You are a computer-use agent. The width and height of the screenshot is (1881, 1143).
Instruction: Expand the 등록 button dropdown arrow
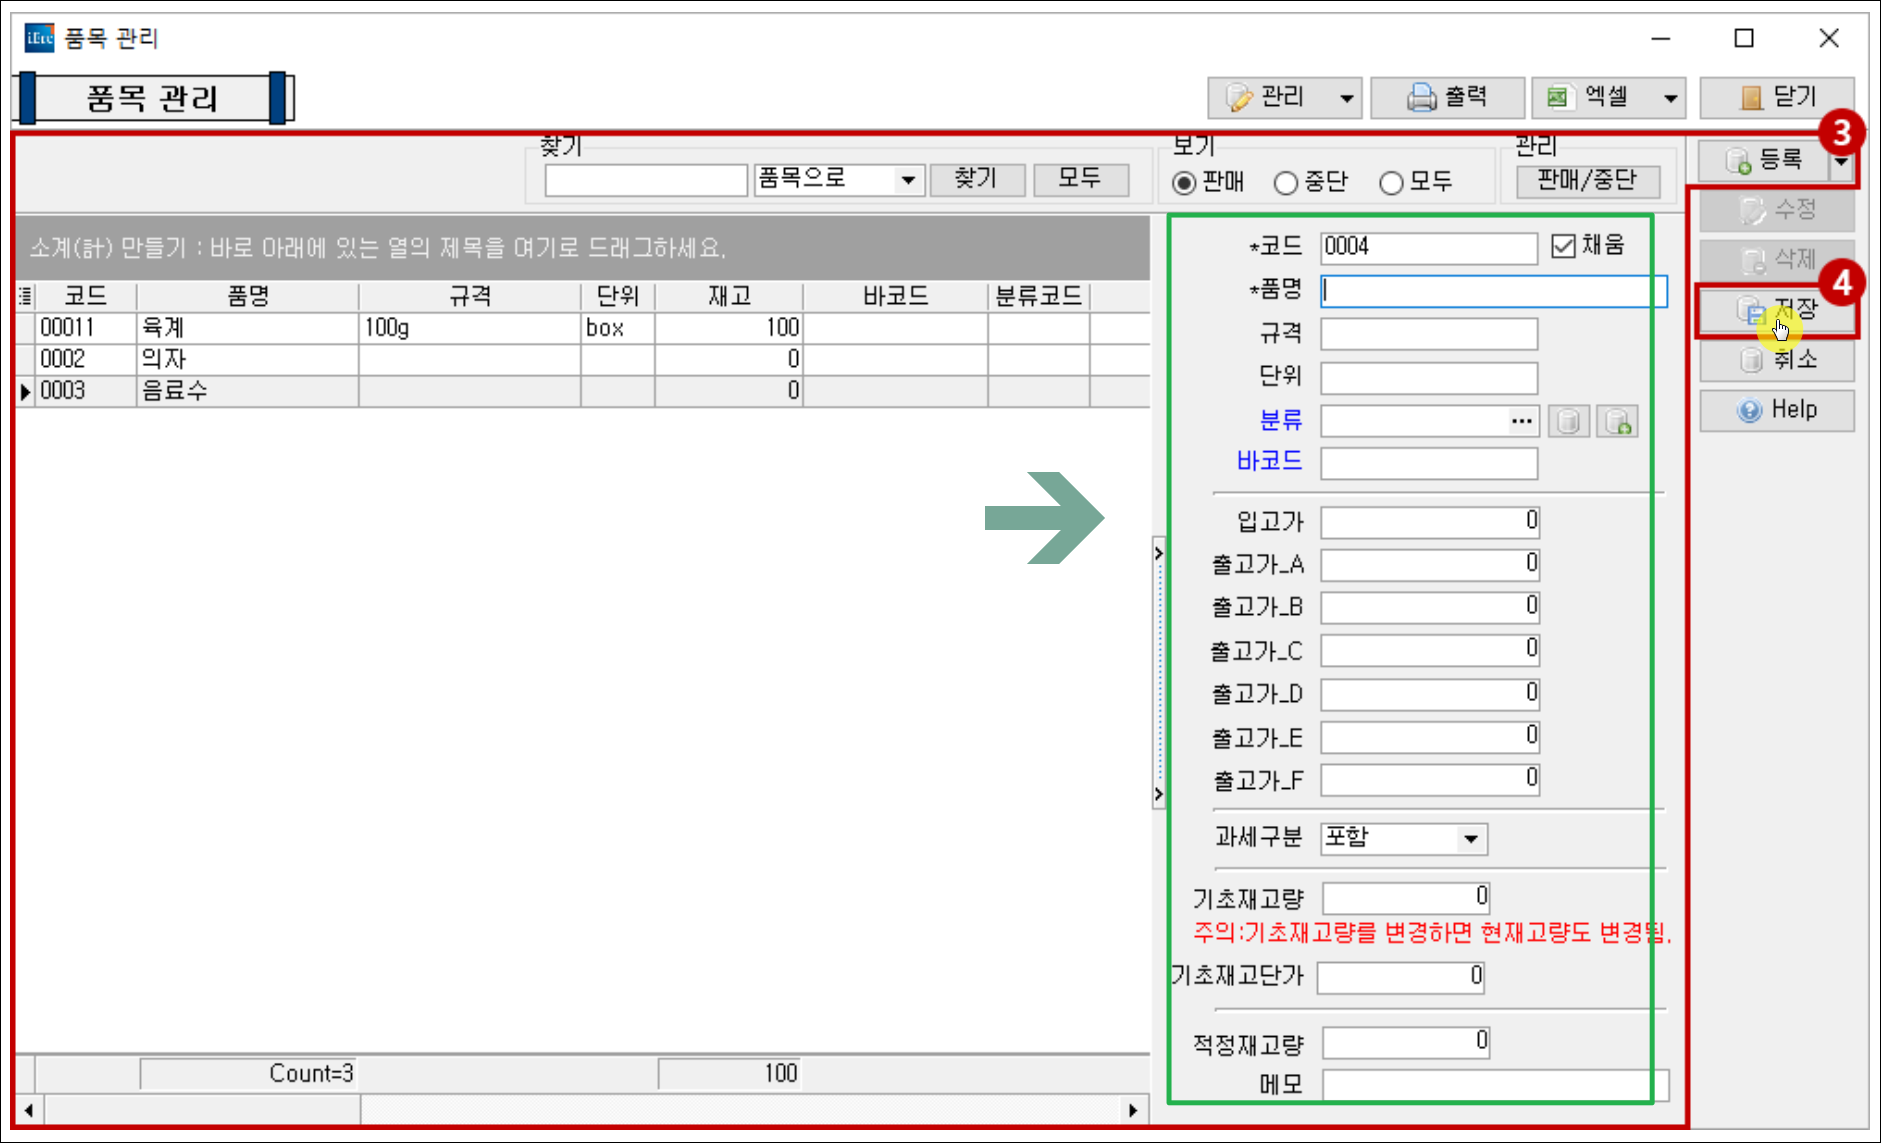click(1843, 161)
